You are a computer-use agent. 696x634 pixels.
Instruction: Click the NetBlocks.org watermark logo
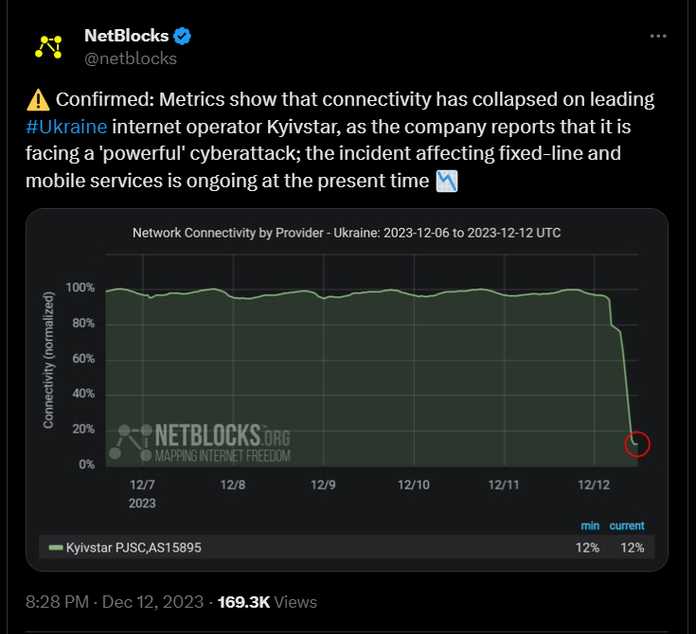[x=200, y=443]
